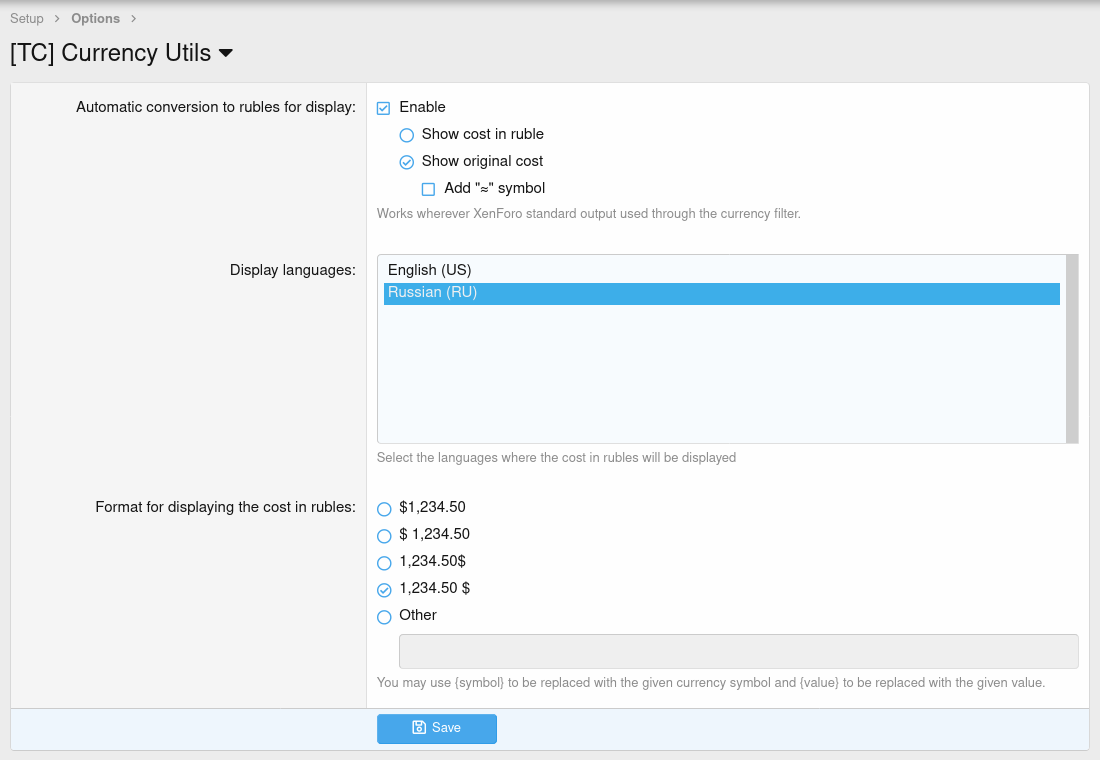Image resolution: width=1100 pixels, height=760 pixels.
Task: Select the 1,234.50 $ format option
Action: pyautogui.click(x=384, y=590)
